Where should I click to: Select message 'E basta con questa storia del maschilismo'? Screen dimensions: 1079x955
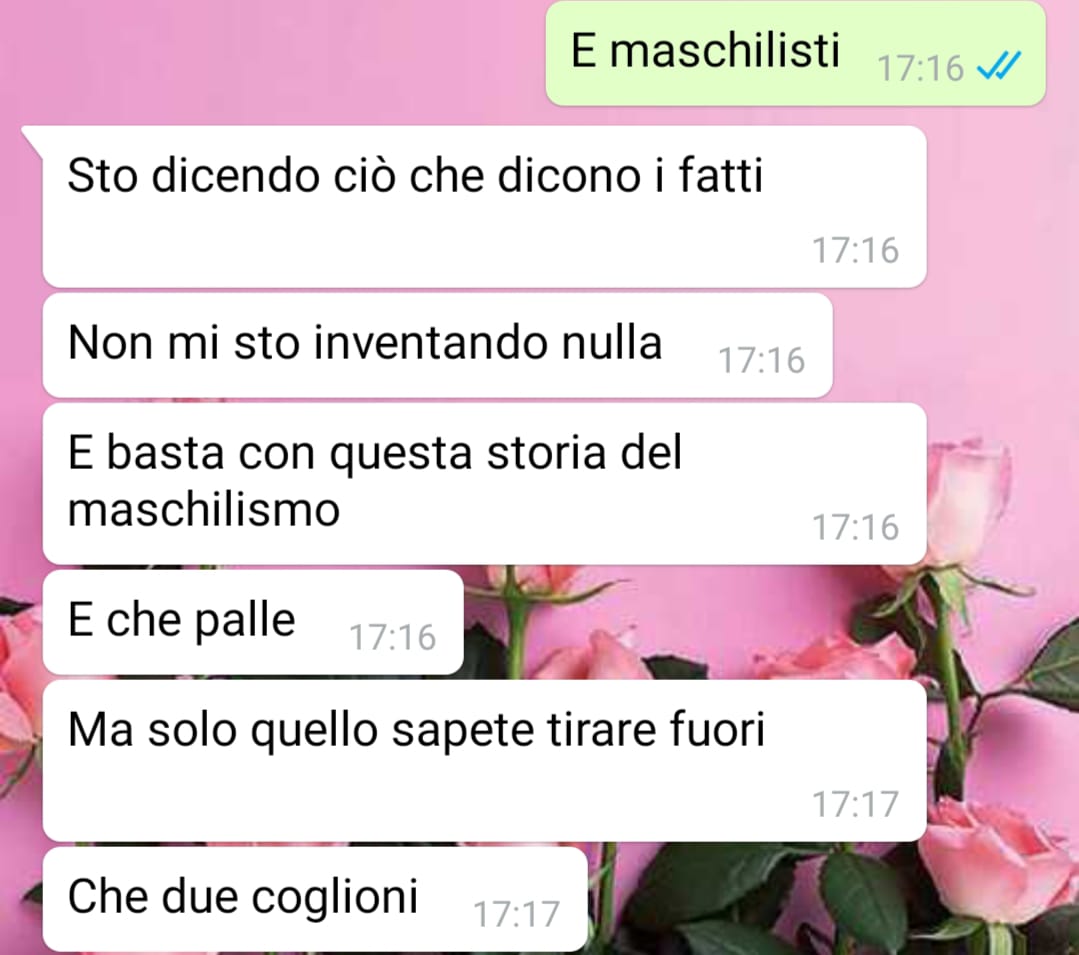point(484,484)
